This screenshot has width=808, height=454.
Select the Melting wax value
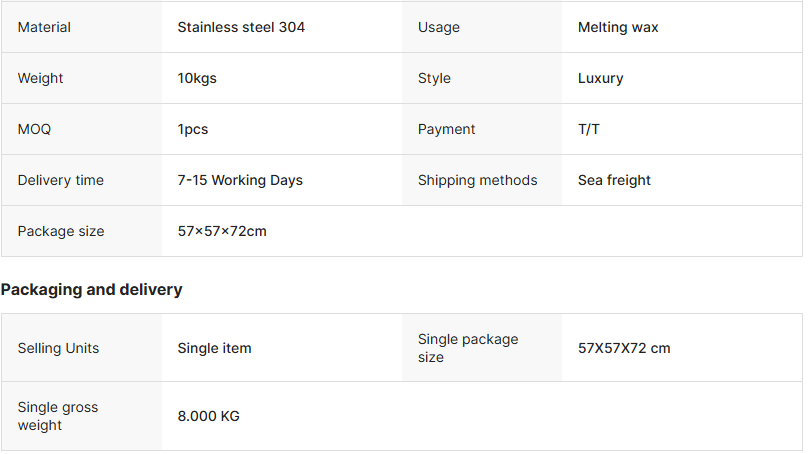(618, 27)
